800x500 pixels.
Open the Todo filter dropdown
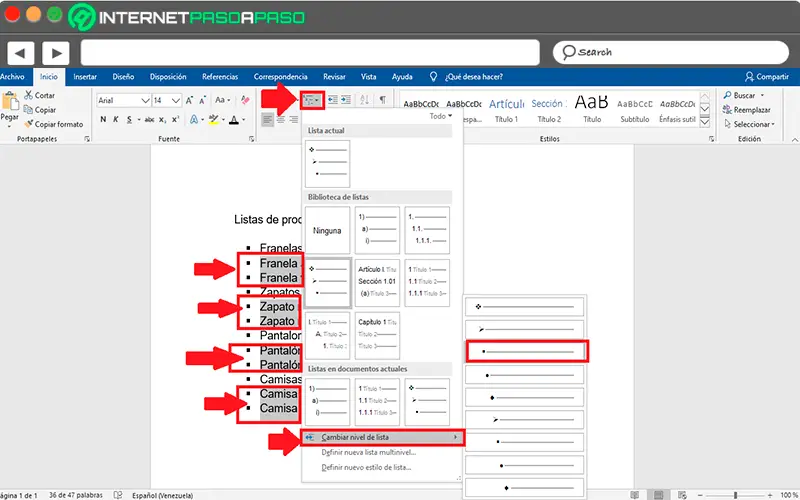coord(440,116)
